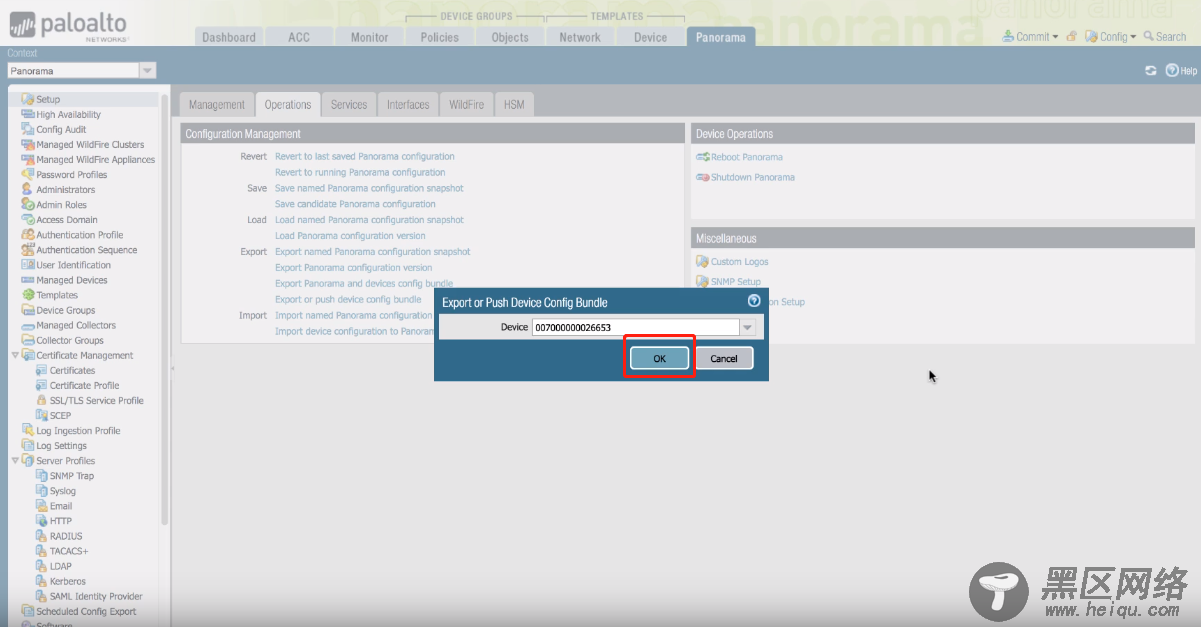The image size is (1201, 627).
Task: Click Shutdown Panorama icon
Action: pos(702,177)
